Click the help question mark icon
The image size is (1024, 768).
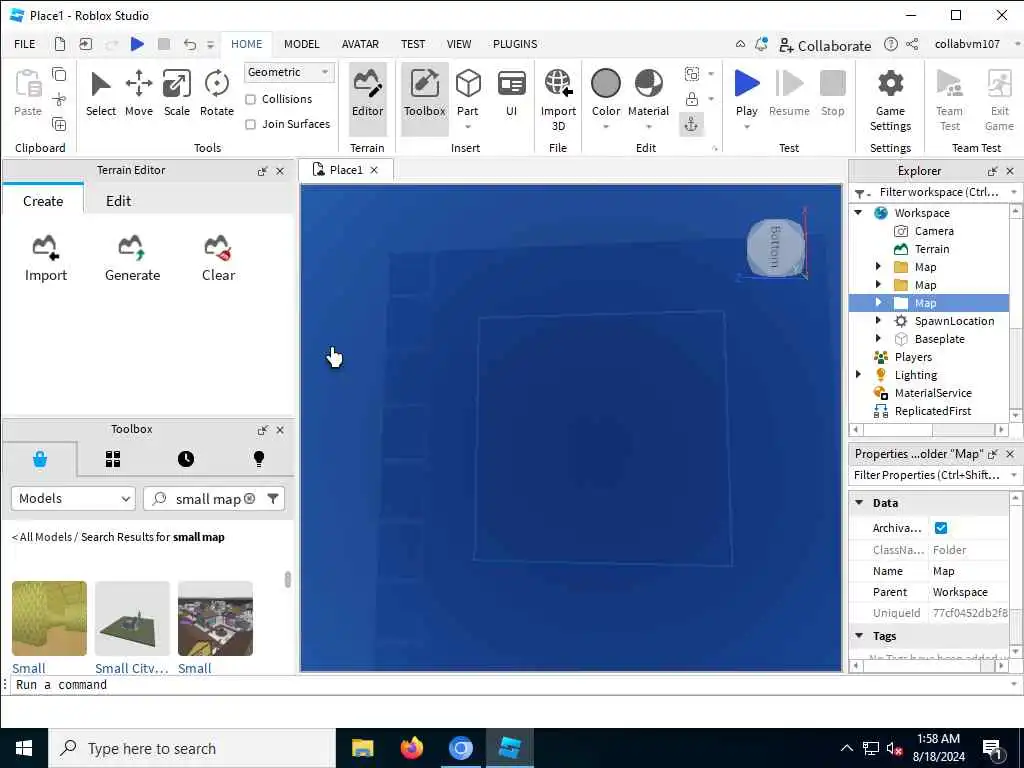pos(891,44)
